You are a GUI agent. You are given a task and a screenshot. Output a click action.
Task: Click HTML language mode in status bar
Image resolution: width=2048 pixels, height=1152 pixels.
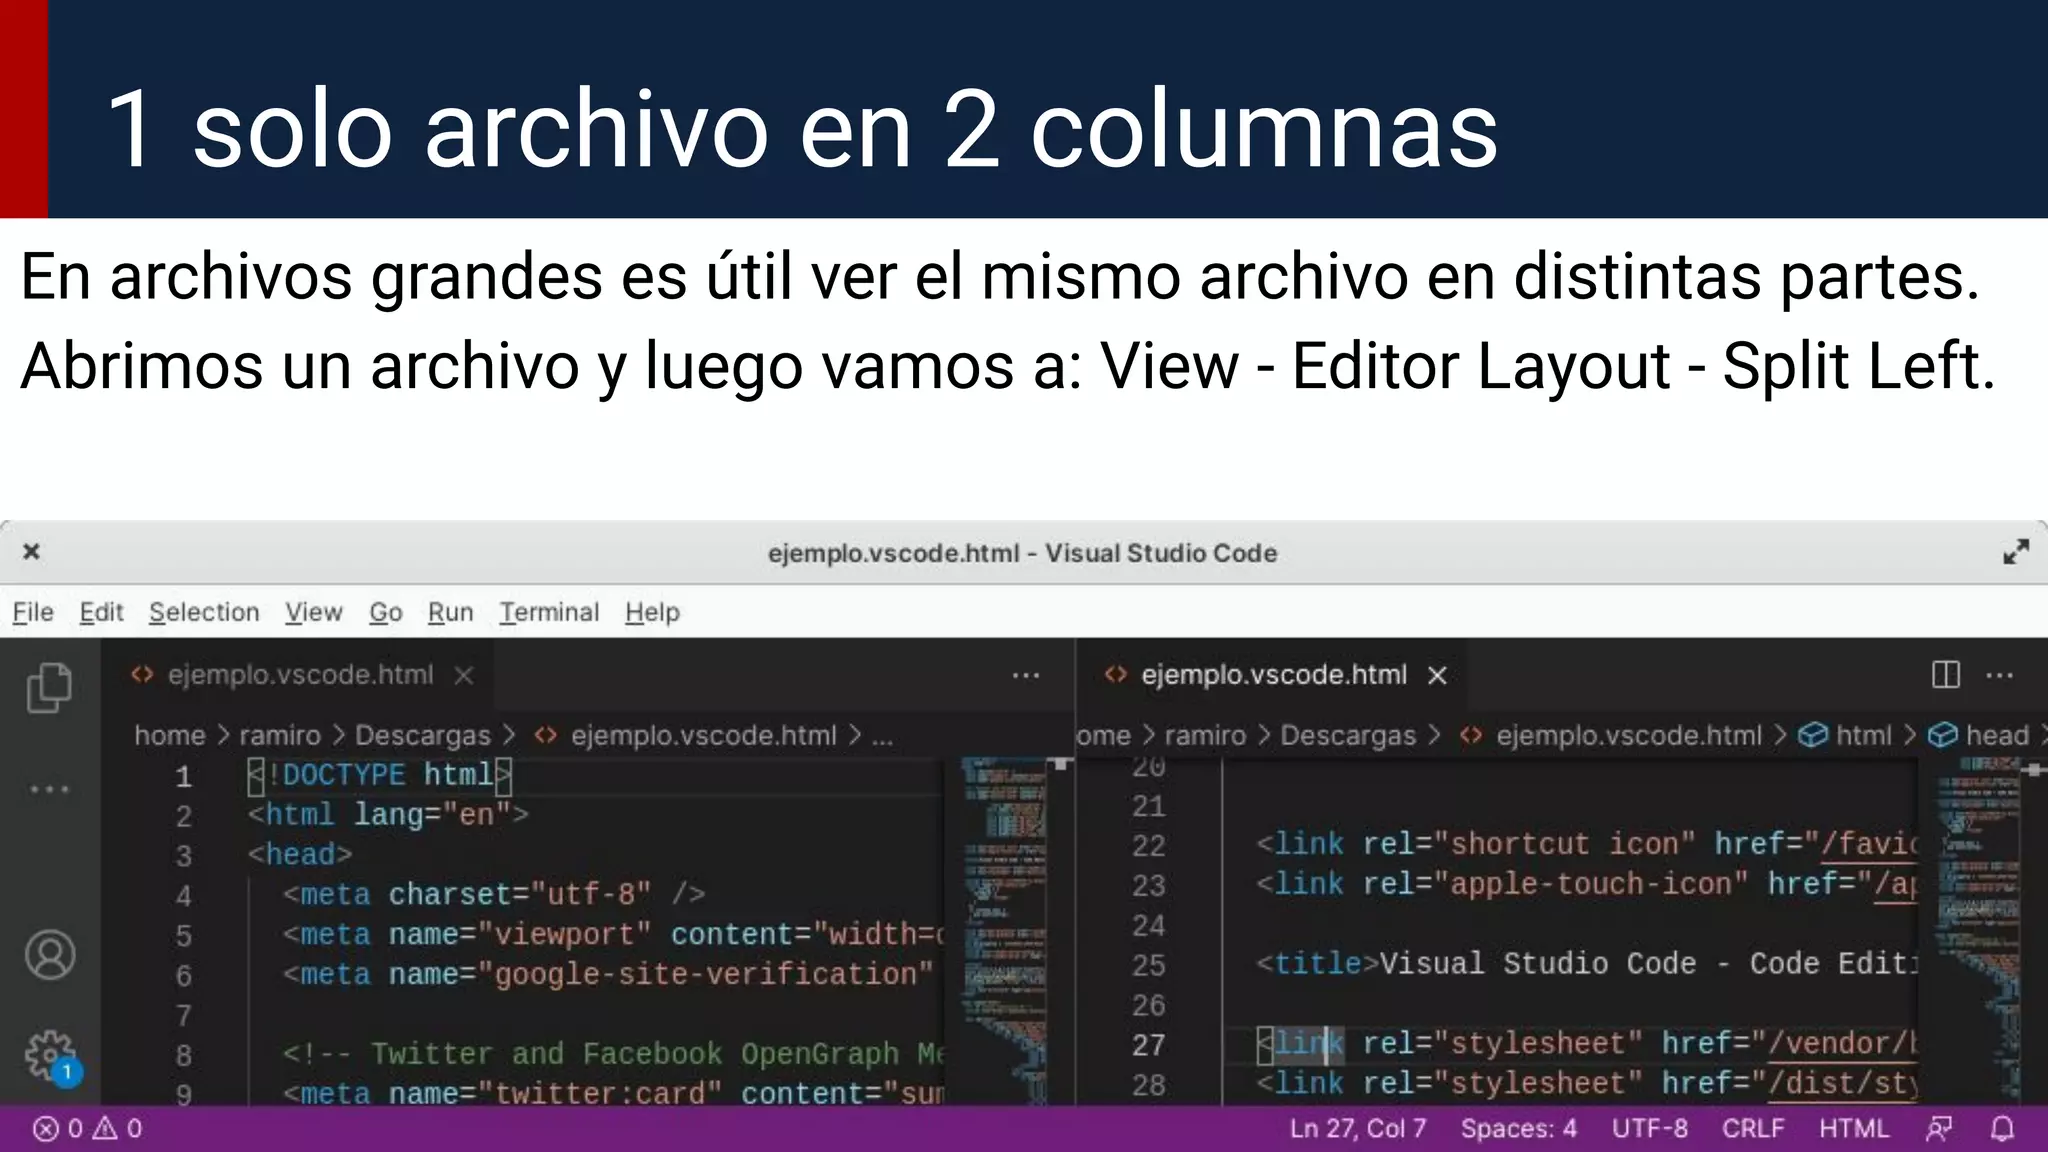click(1853, 1129)
